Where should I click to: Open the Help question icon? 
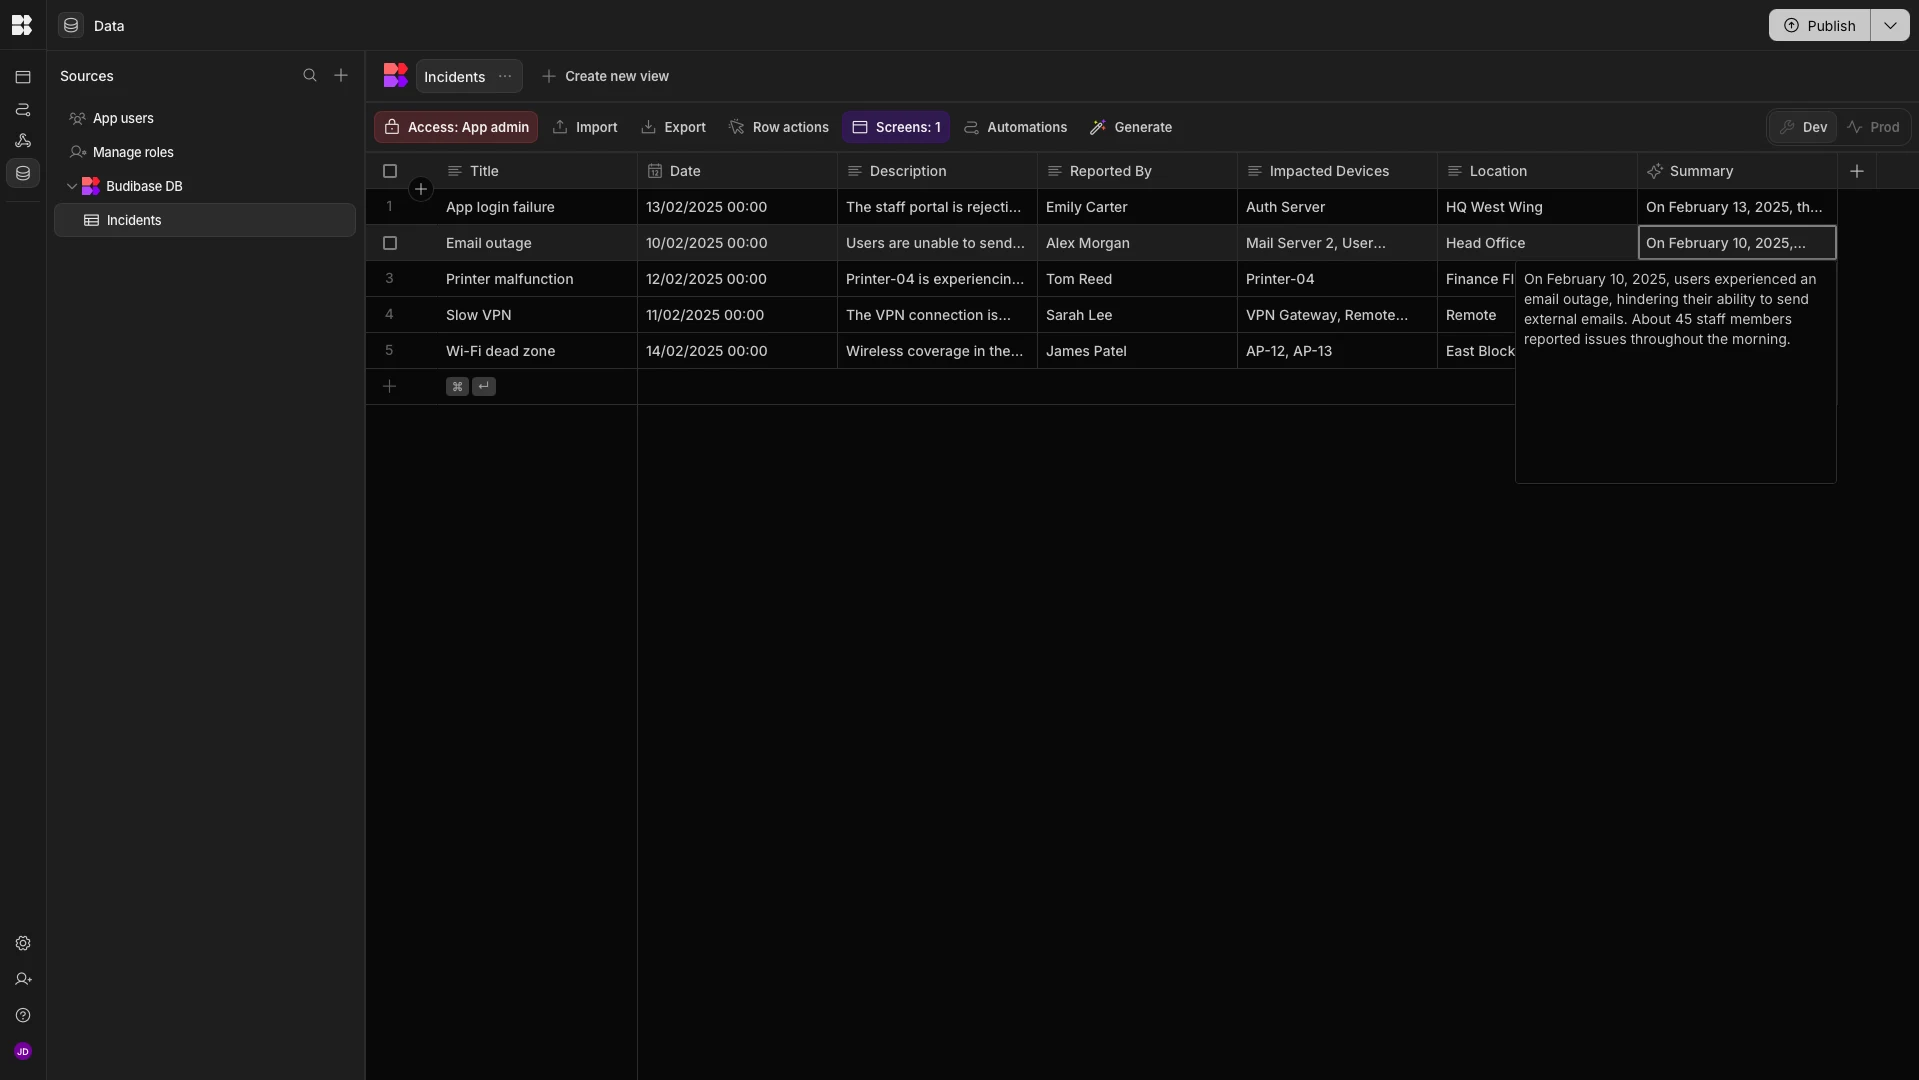23,1015
